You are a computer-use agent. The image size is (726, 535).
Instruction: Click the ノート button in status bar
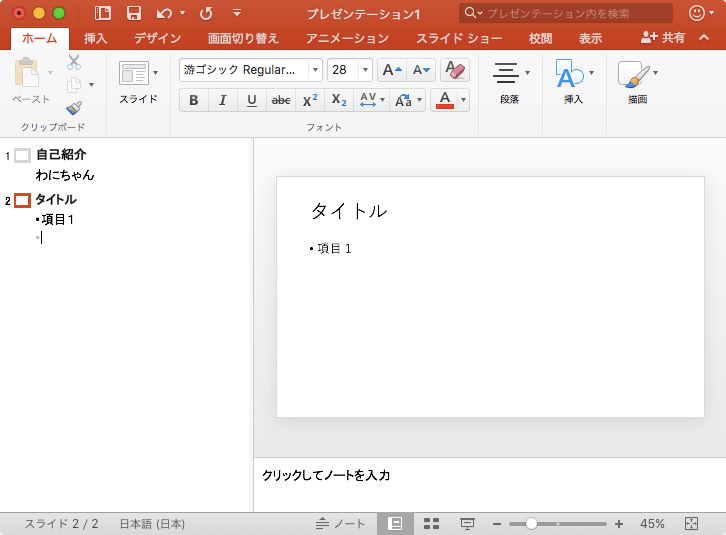click(341, 524)
